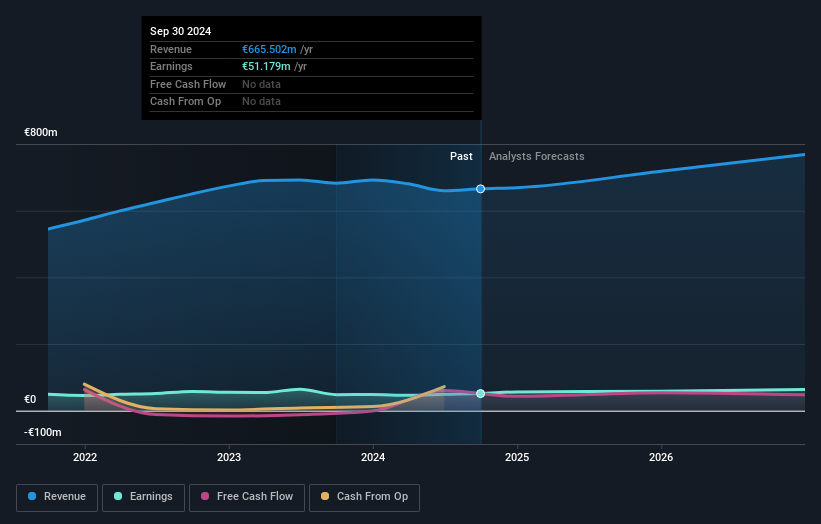This screenshot has height=524, width=821.
Task: Click the Free Cash Flow row's No data text in tooltip
Action: 261,84
